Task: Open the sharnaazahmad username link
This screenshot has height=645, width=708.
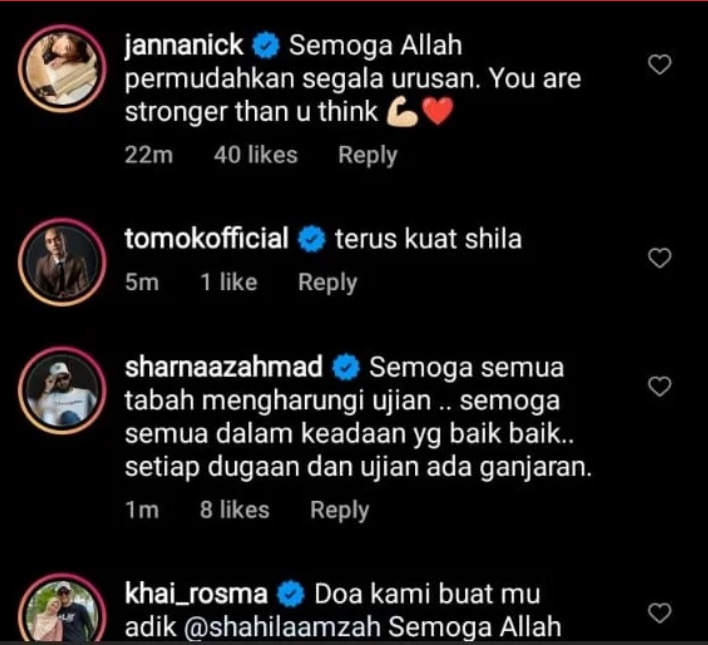Action: pyautogui.click(x=224, y=367)
